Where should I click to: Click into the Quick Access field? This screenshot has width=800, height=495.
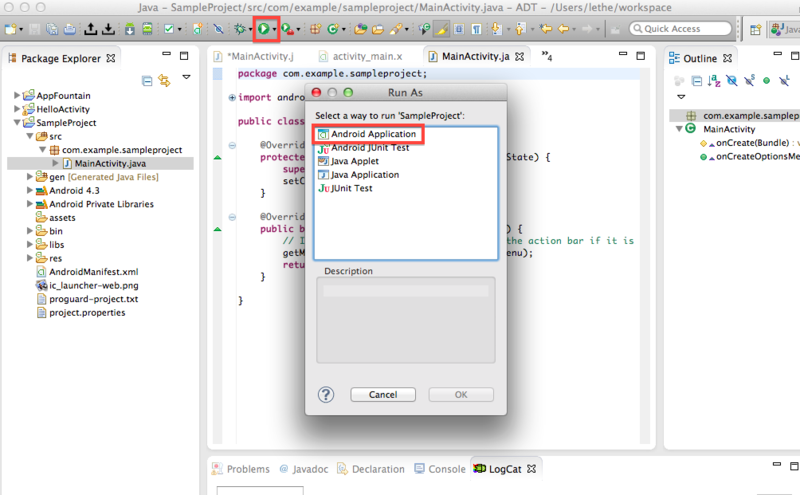[x=681, y=29]
